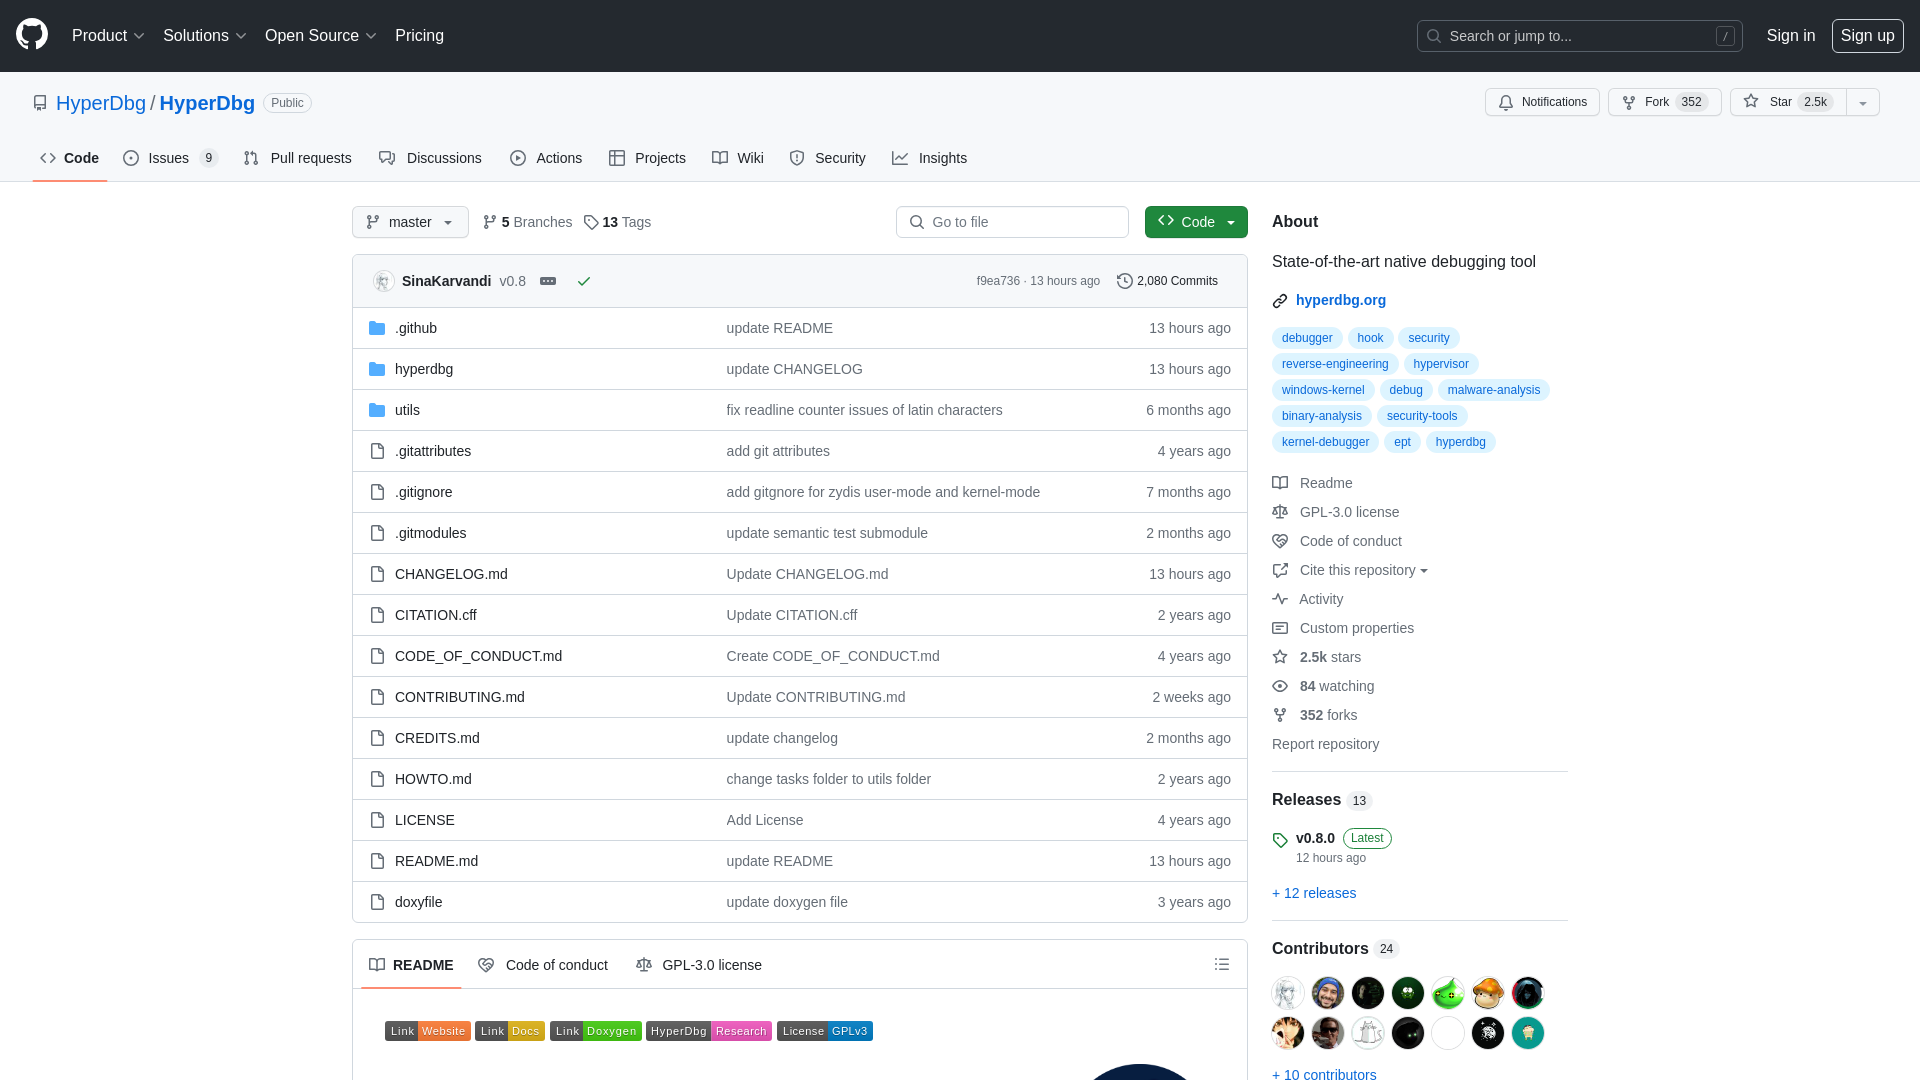Open the 5 Branches selector
The image size is (1920, 1080).
tap(527, 222)
